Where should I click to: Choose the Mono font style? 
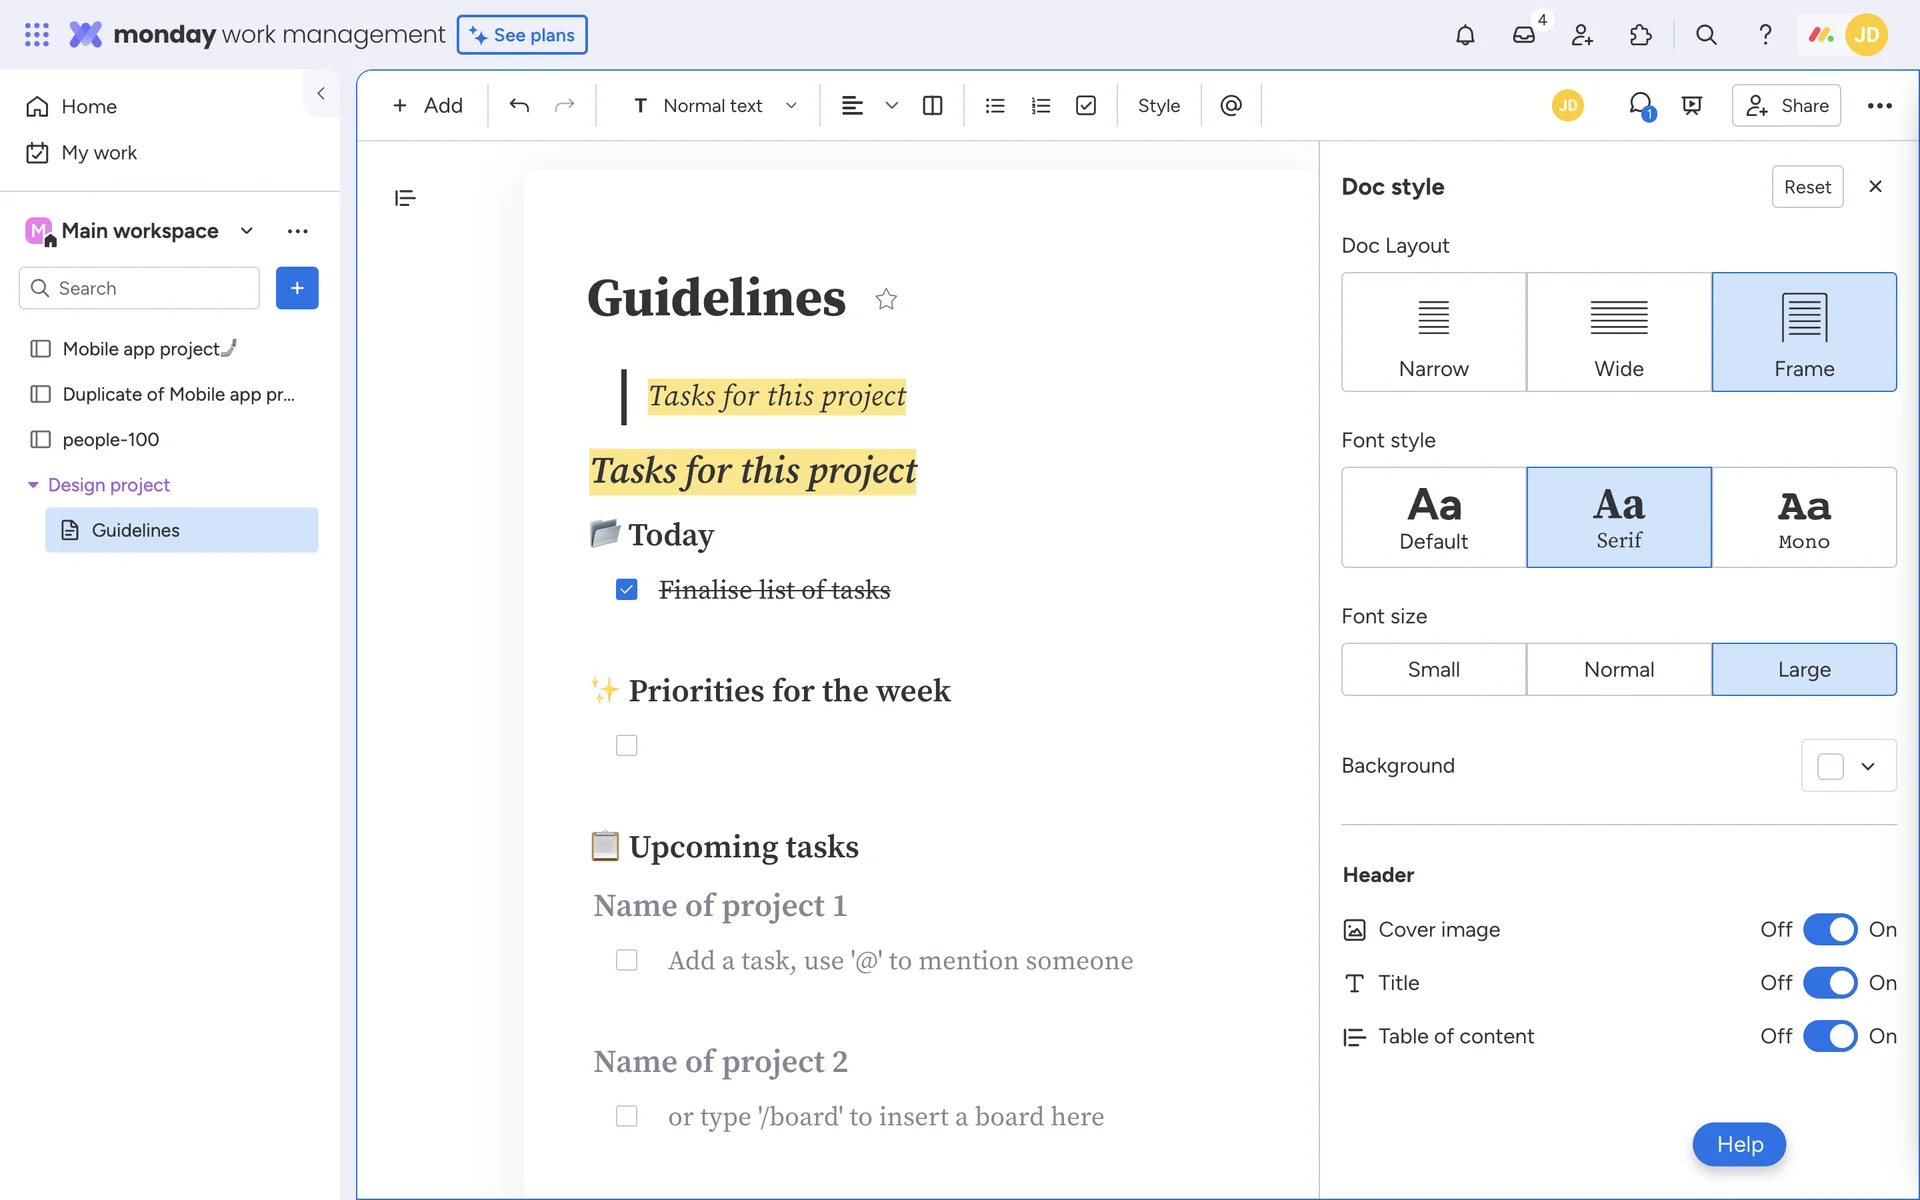point(1803,517)
